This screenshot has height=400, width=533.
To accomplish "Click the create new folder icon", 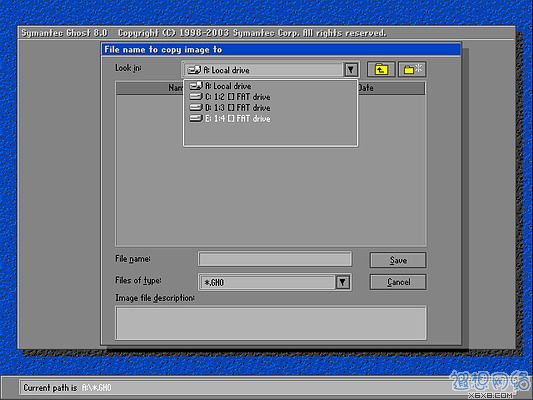I will (x=412, y=70).
